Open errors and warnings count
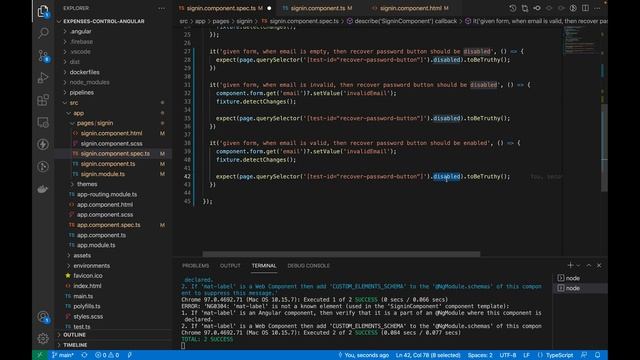This screenshot has height=360, width=640. point(107,355)
